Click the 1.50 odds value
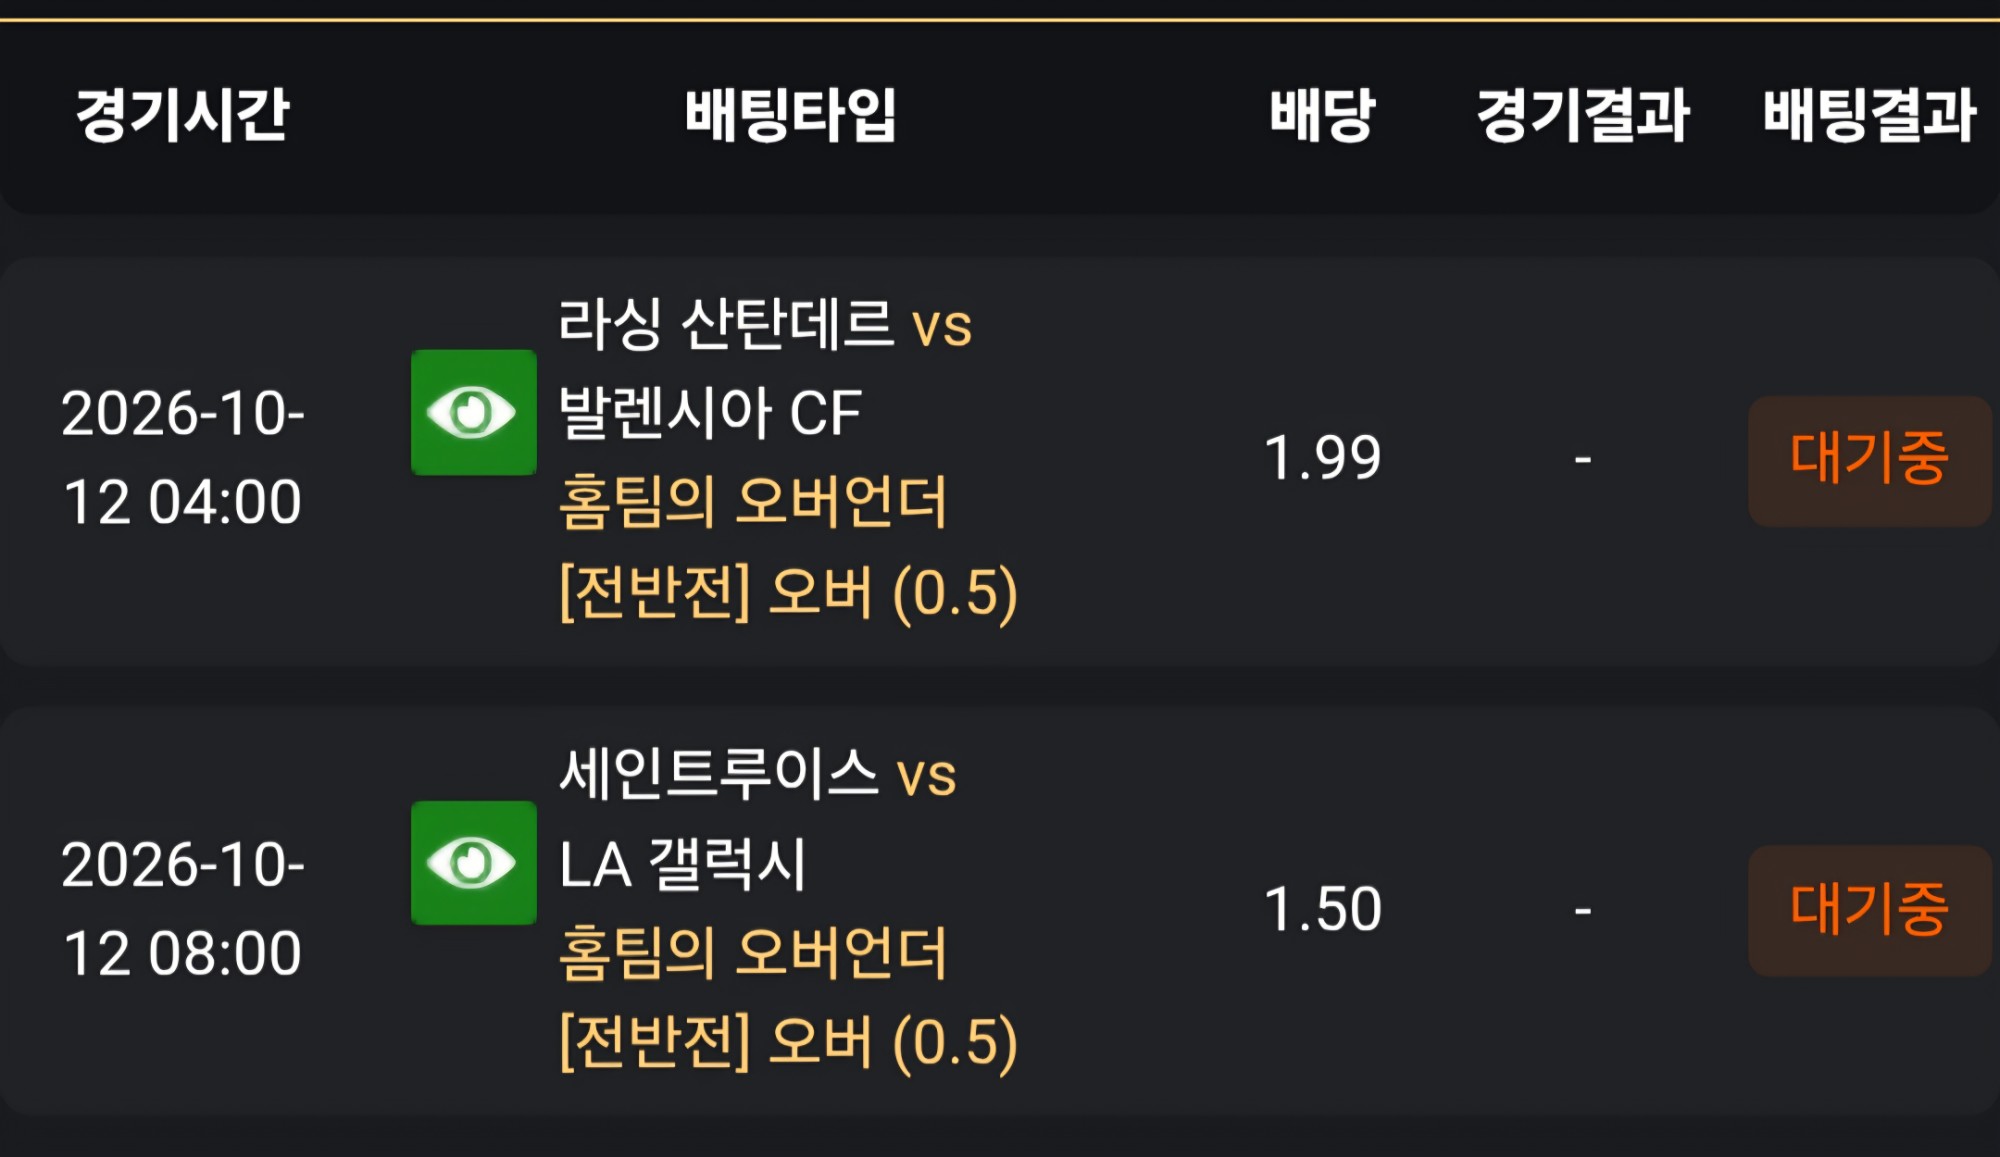 point(1323,910)
